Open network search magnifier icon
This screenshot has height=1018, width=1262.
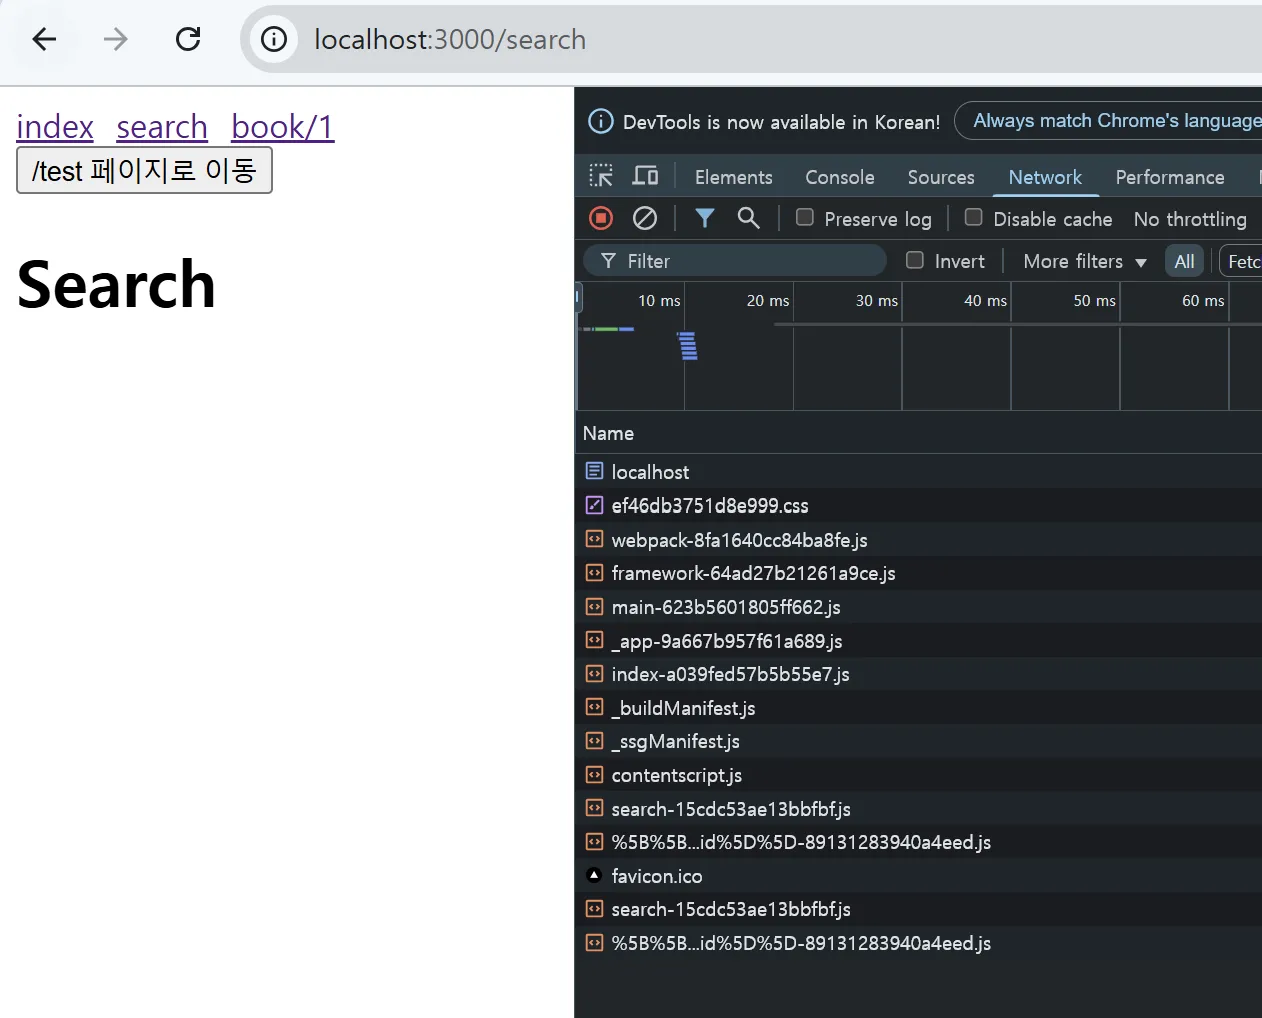(748, 218)
